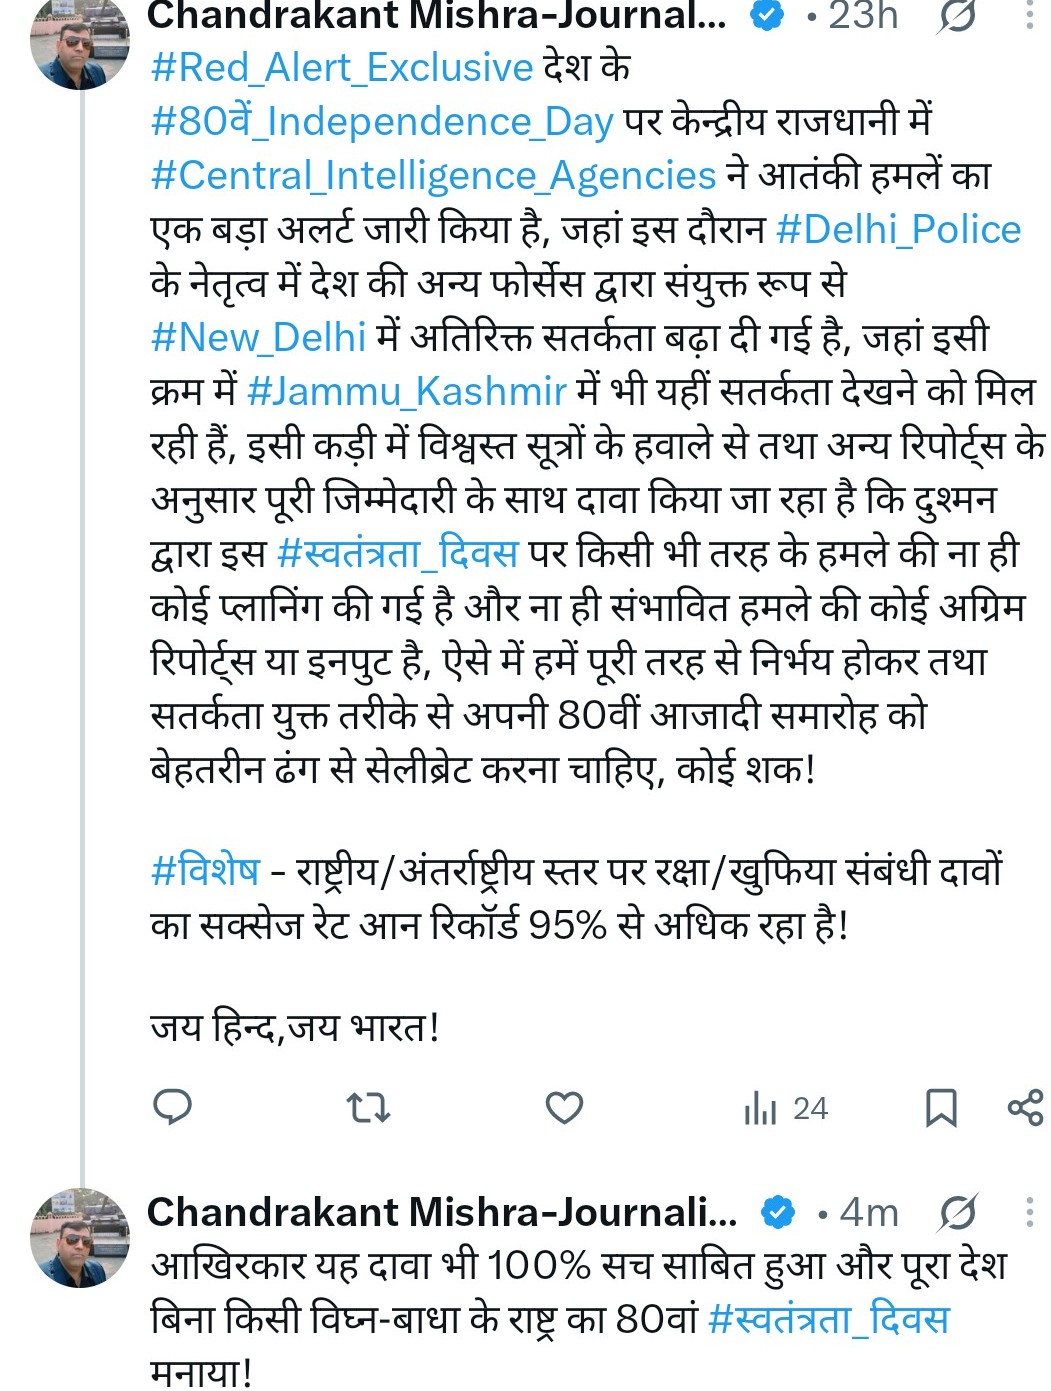Open the #Jammu_Kashmir hashtag
1051x1391 pixels.
[407, 391]
